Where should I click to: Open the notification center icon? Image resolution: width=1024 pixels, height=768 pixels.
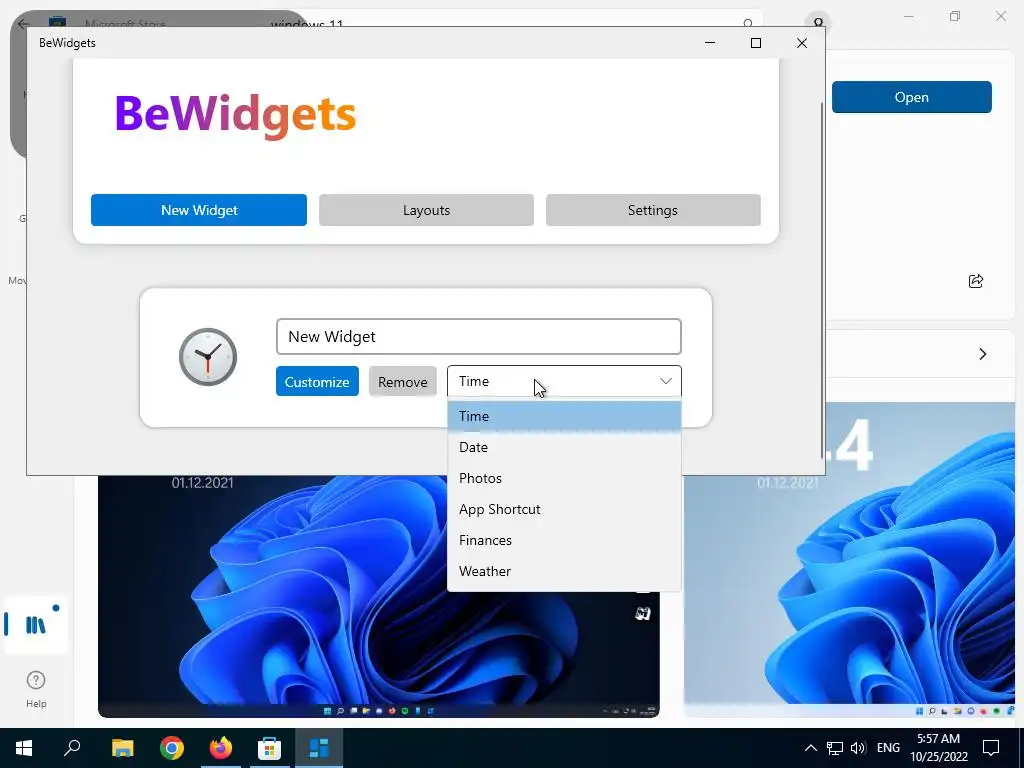coord(991,748)
